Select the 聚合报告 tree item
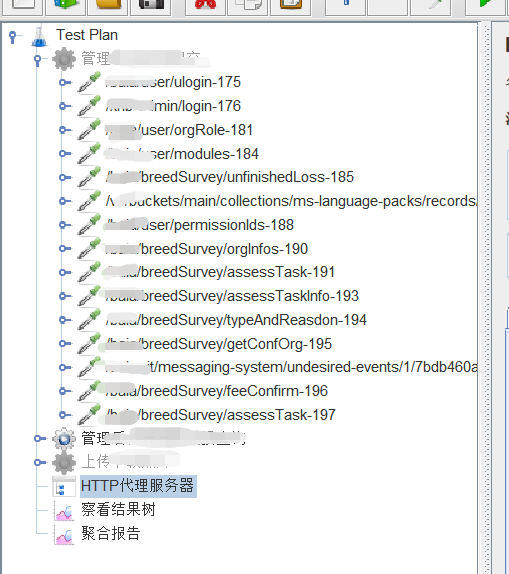This screenshot has width=509, height=574. pyautogui.click(x=111, y=533)
